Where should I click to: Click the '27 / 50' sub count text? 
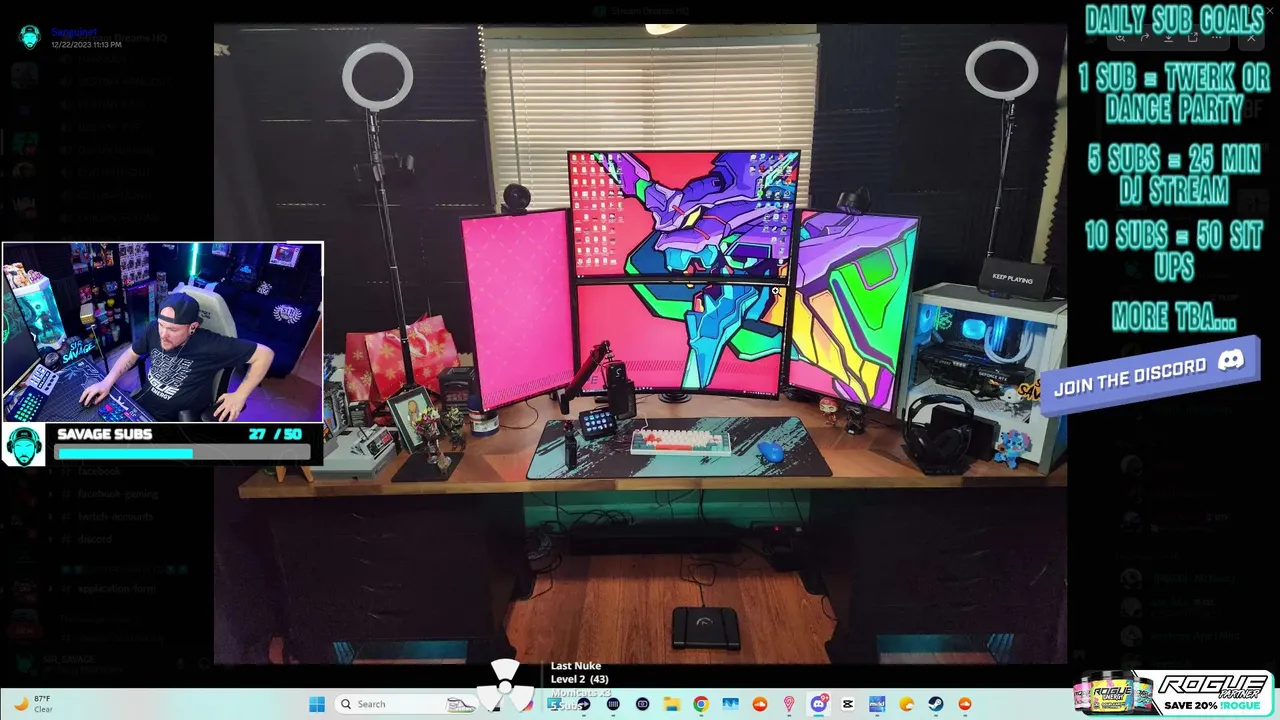(x=275, y=434)
